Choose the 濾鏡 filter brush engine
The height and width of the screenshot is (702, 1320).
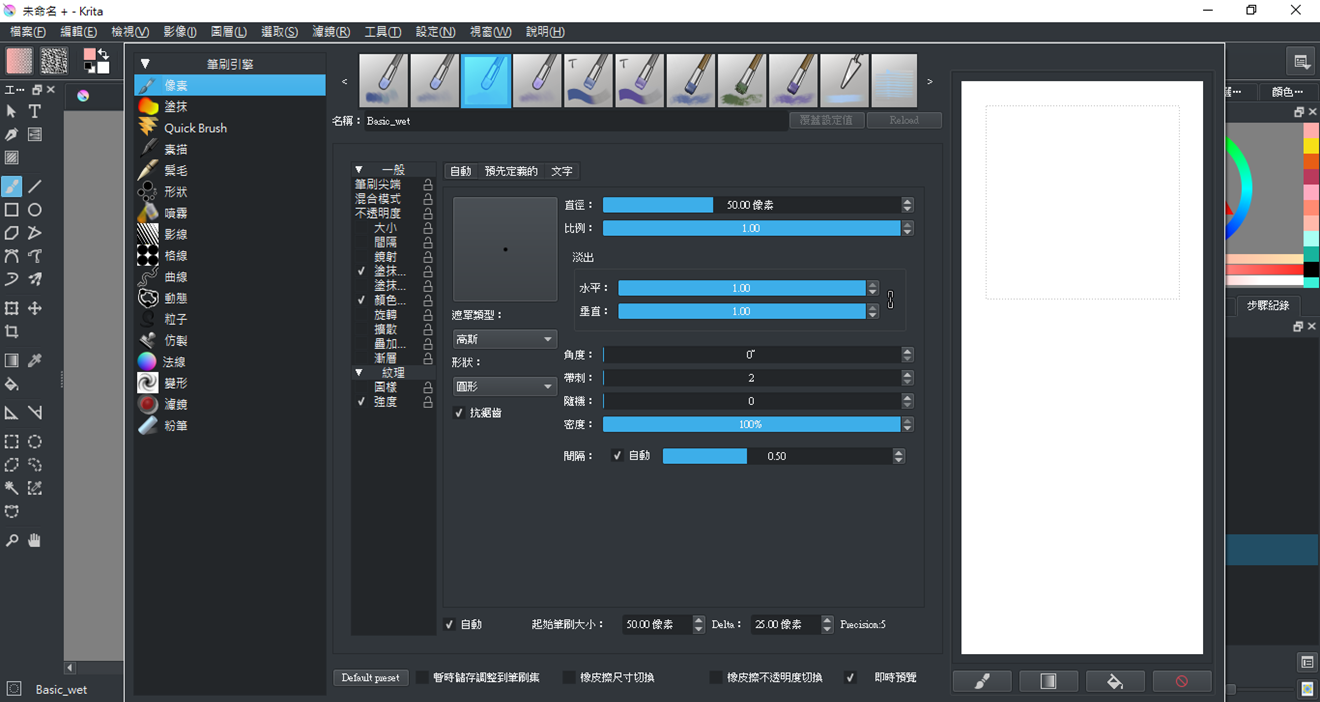230,404
